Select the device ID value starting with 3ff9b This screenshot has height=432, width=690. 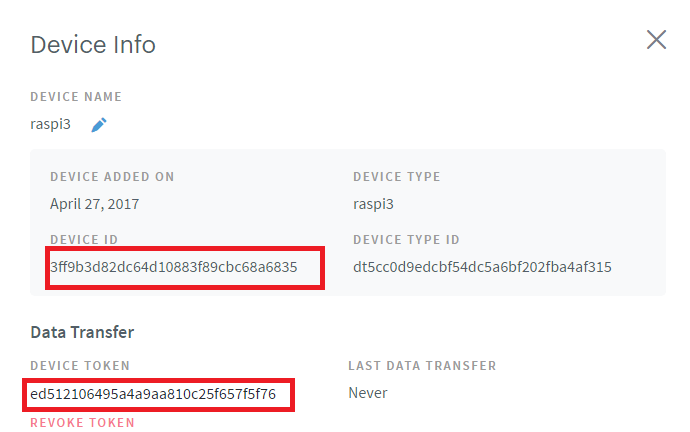[174, 267]
